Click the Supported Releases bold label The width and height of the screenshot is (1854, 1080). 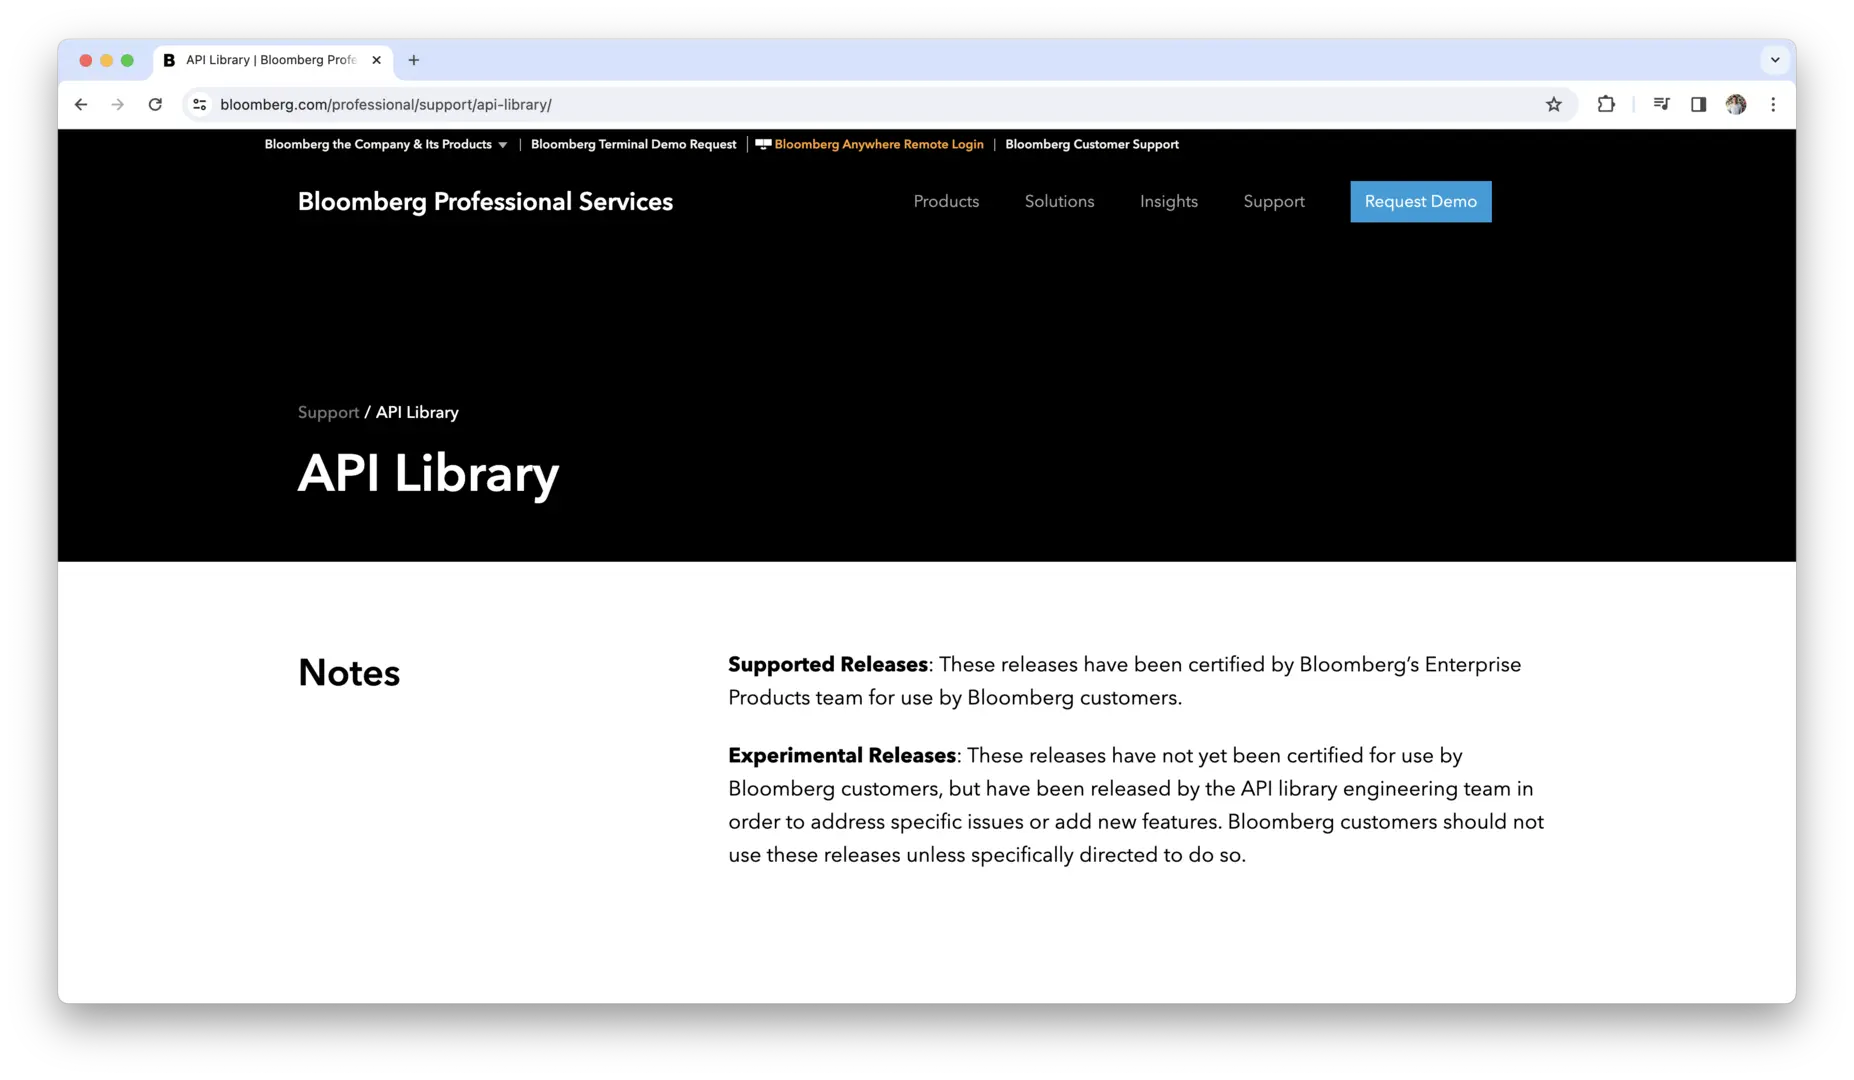point(828,665)
